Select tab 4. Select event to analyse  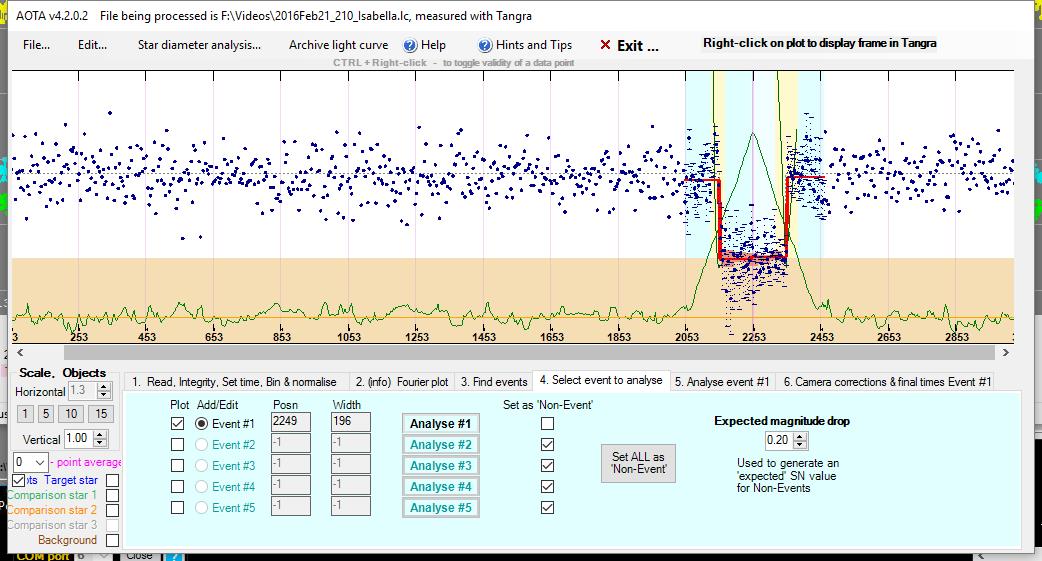pos(601,380)
